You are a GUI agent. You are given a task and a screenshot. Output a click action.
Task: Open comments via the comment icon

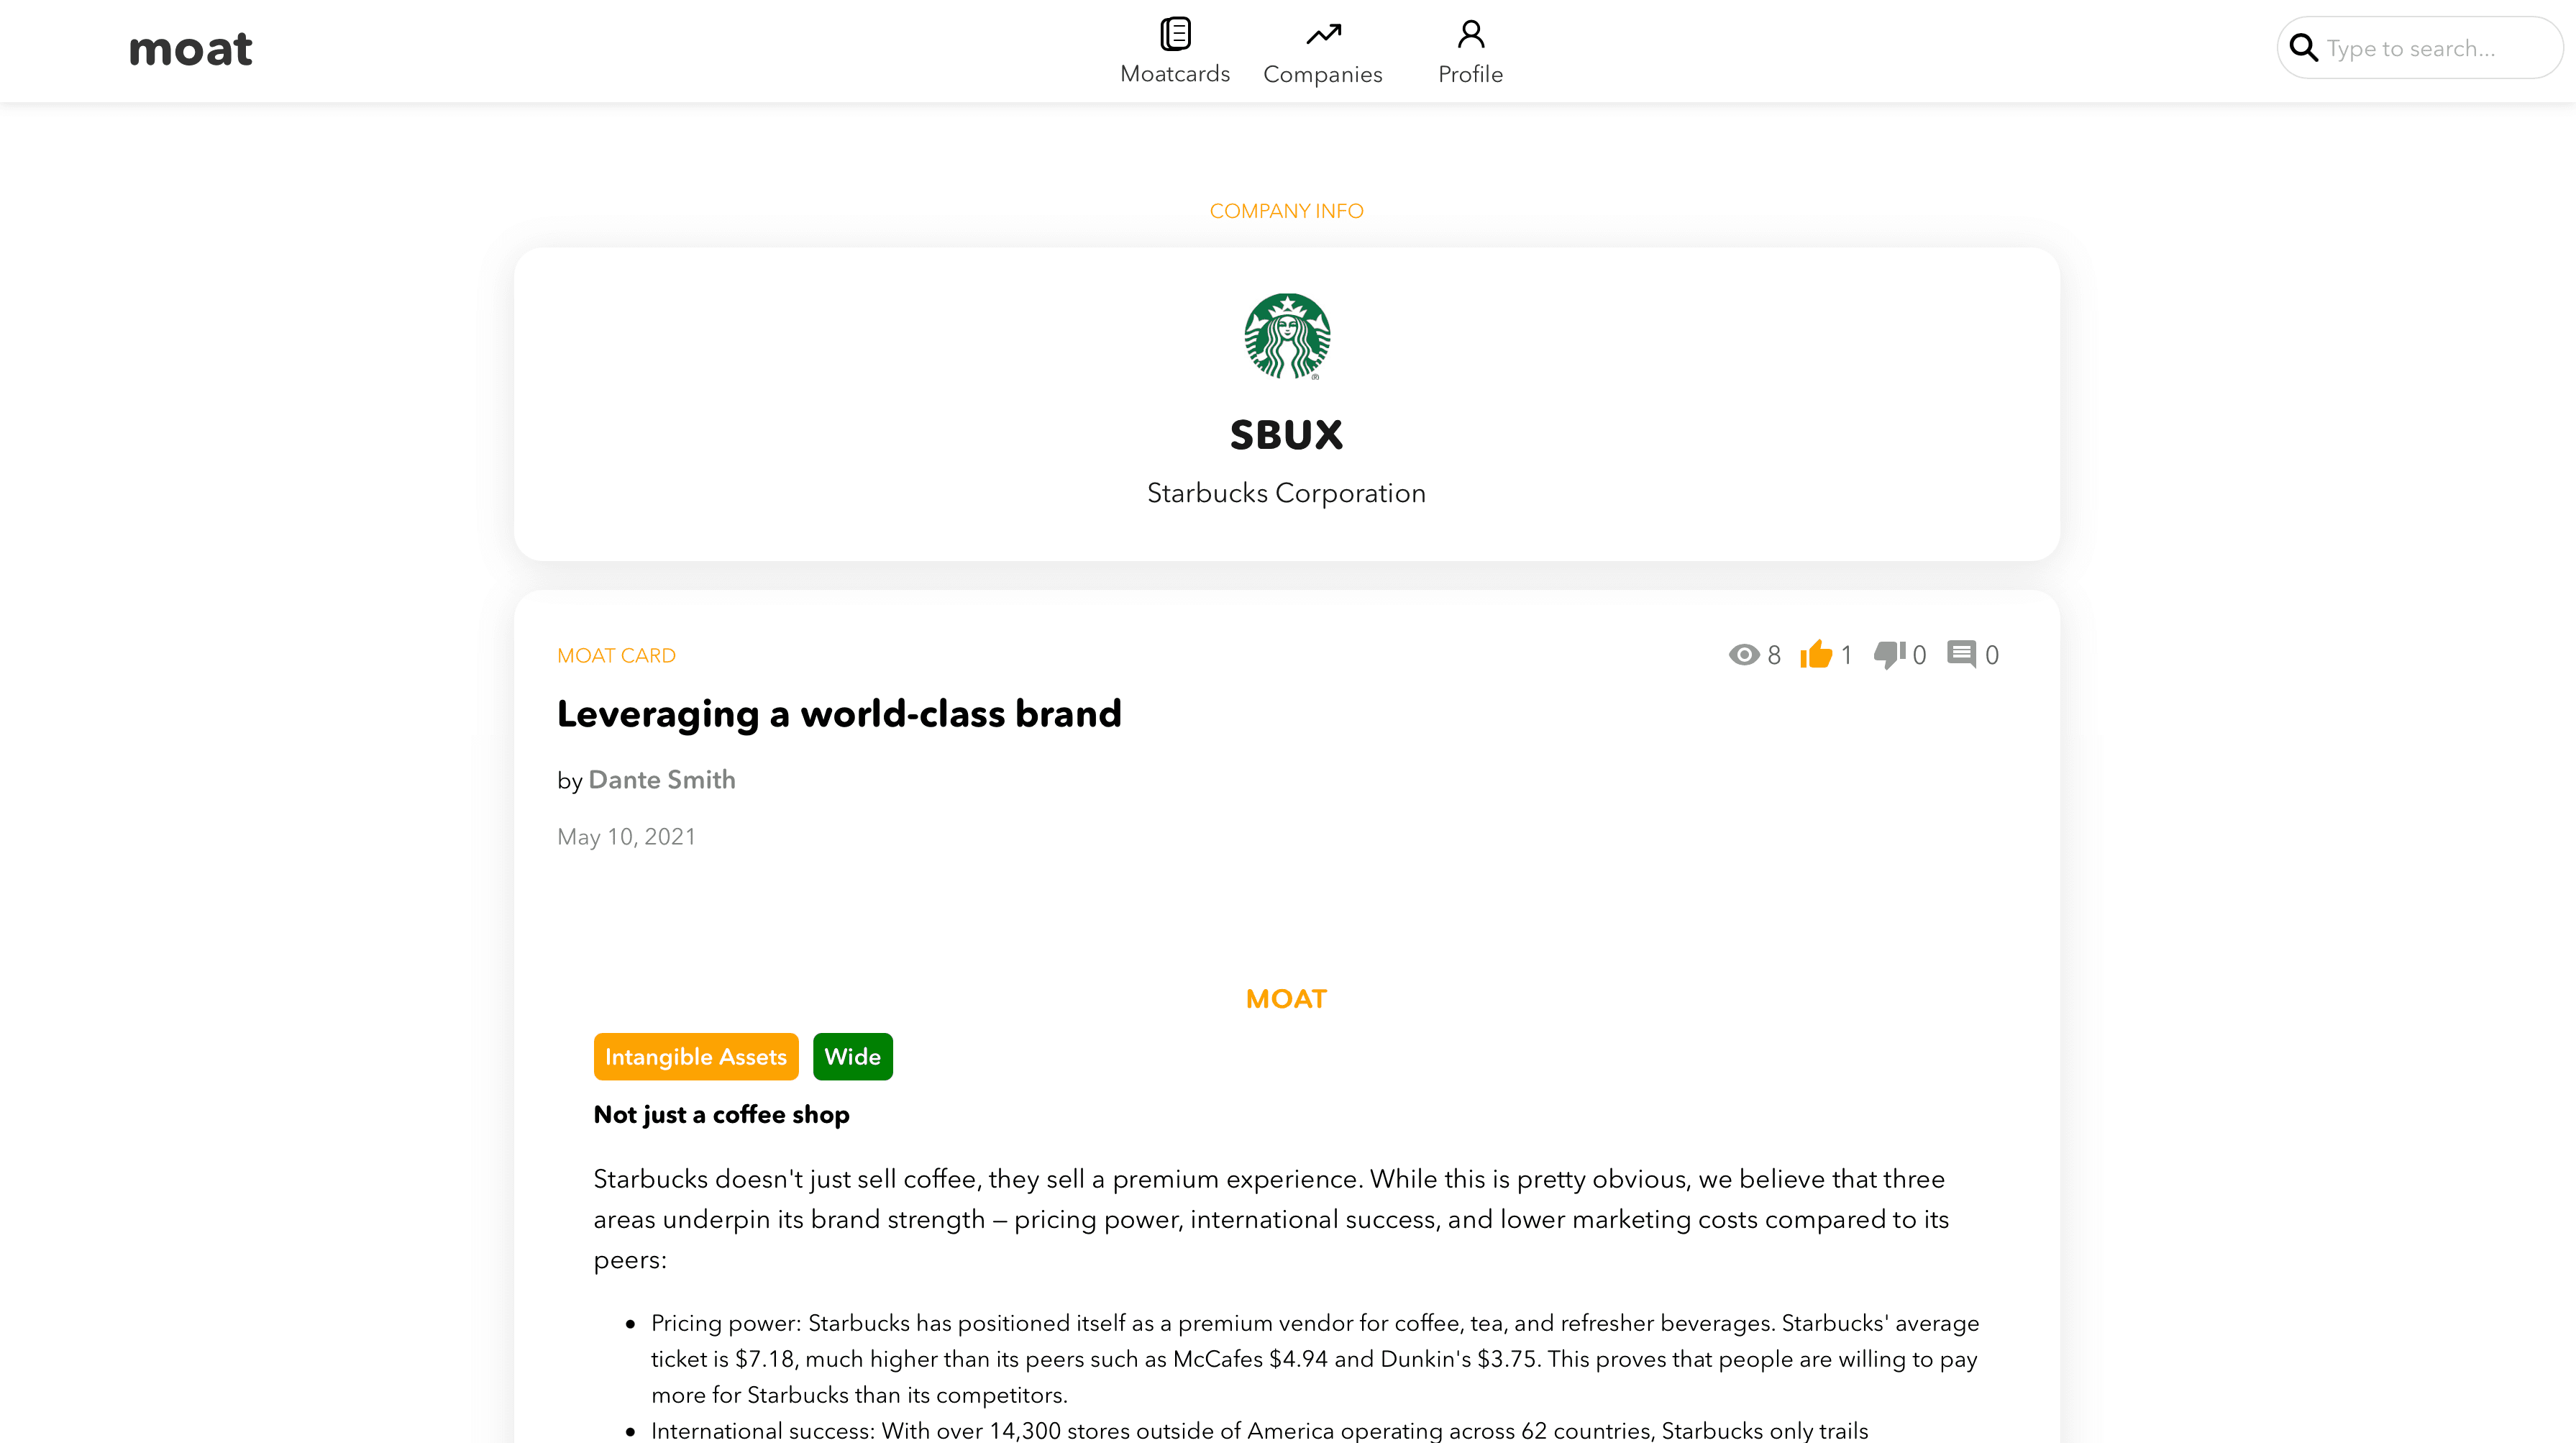[1961, 655]
